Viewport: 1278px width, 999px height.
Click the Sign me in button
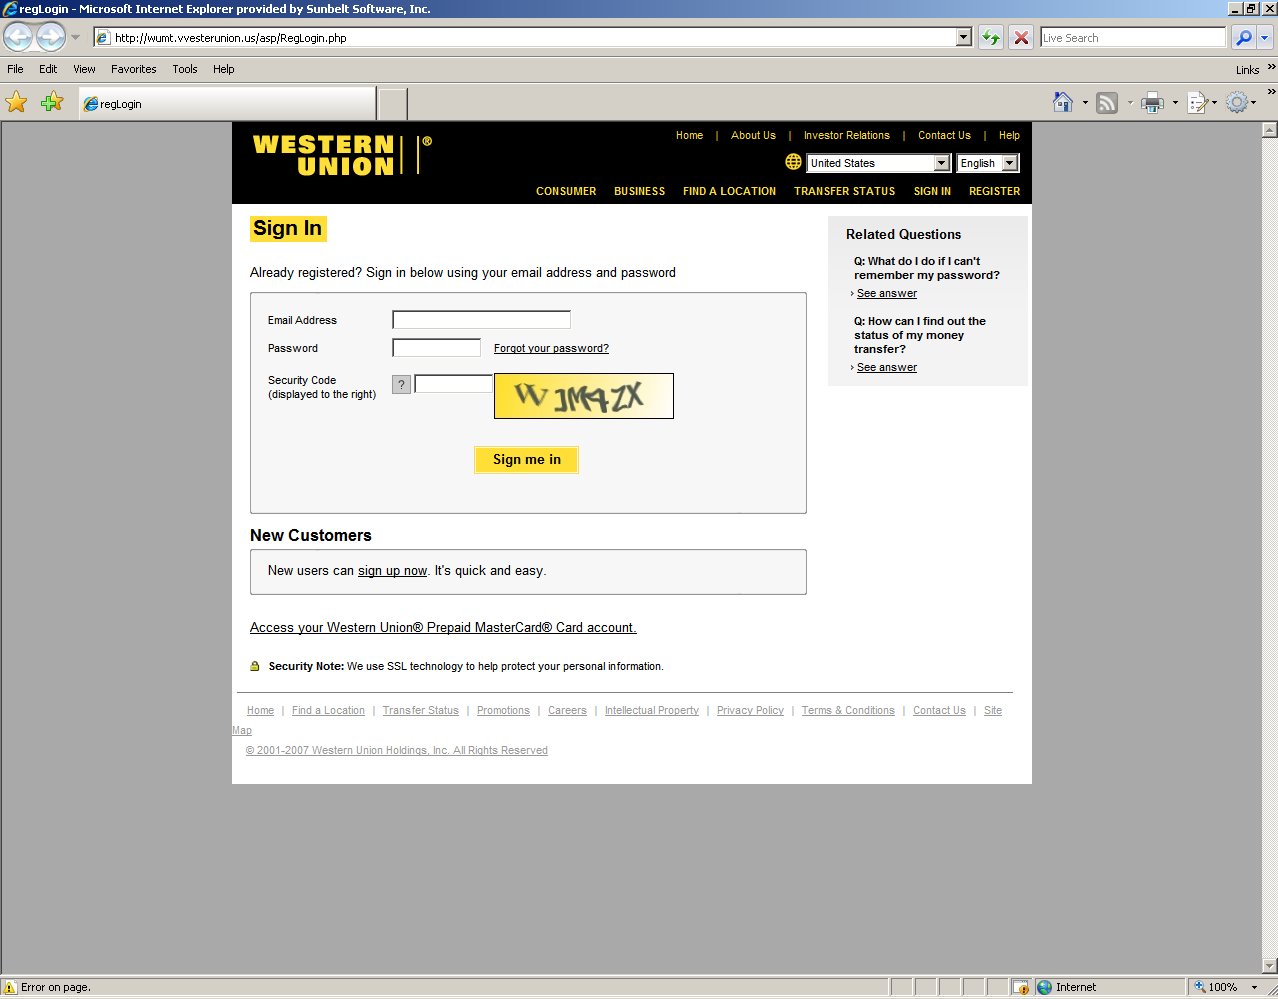(527, 459)
